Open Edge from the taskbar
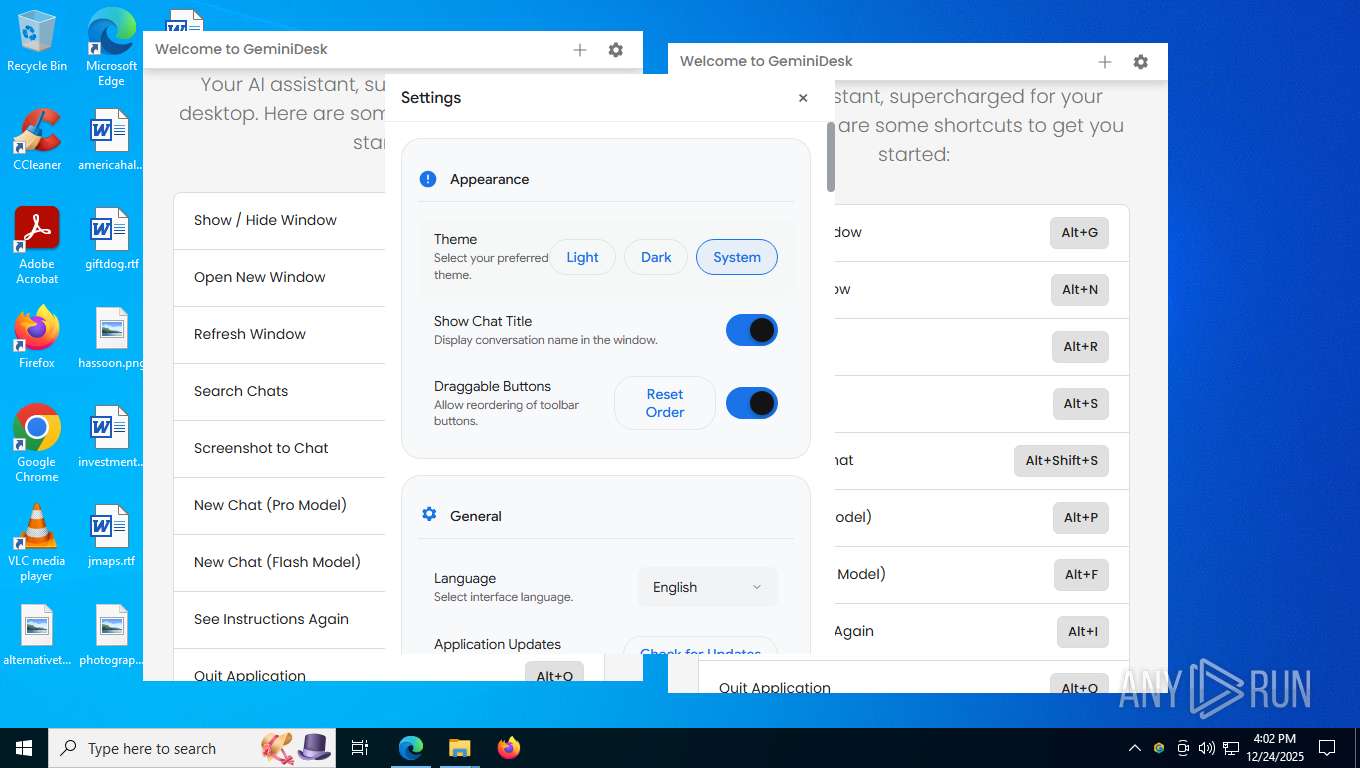Viewport: 1360px width, 768px height. 411,748
